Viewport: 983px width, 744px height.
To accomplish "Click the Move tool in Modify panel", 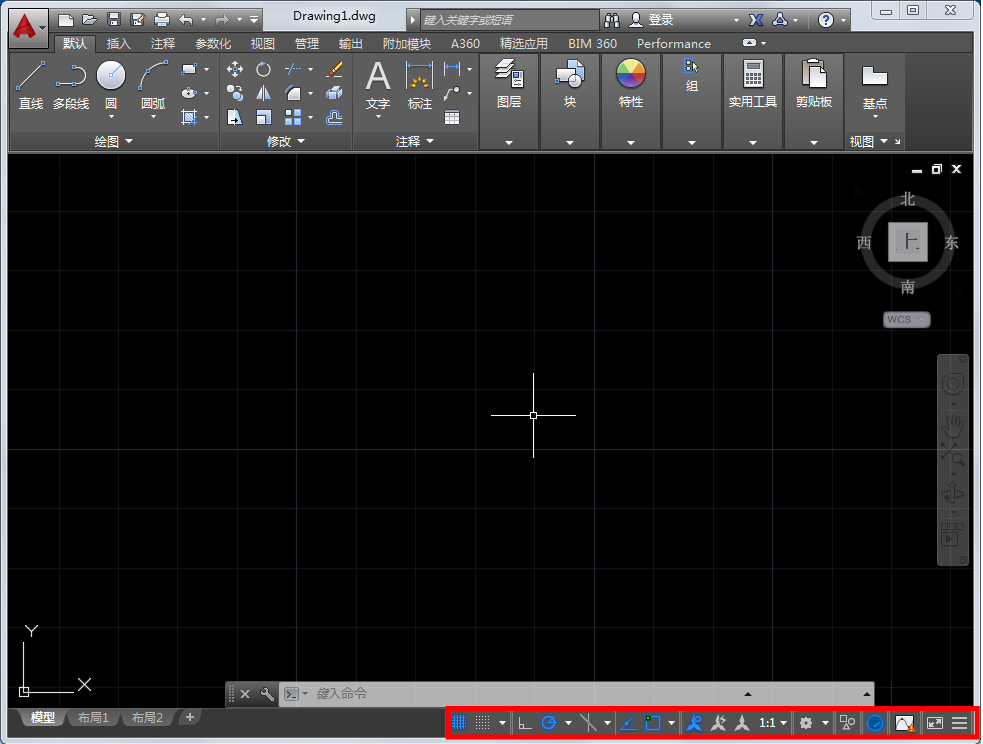I will tap(235, 69).
